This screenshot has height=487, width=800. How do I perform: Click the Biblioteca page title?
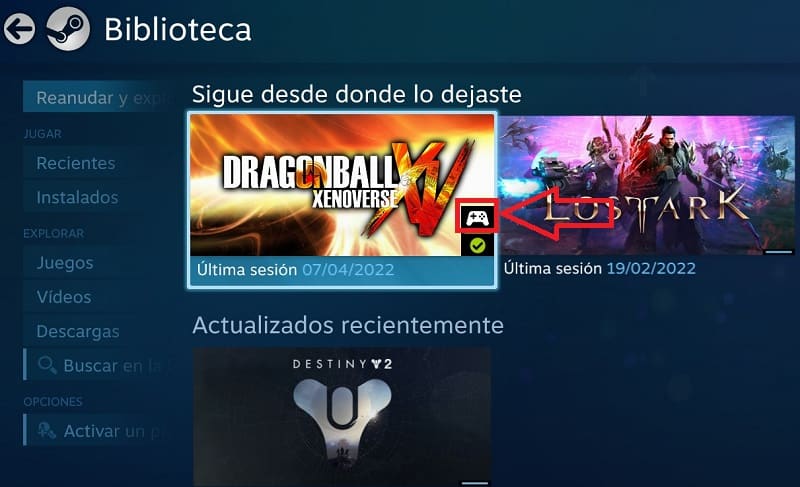click(178, 30)
